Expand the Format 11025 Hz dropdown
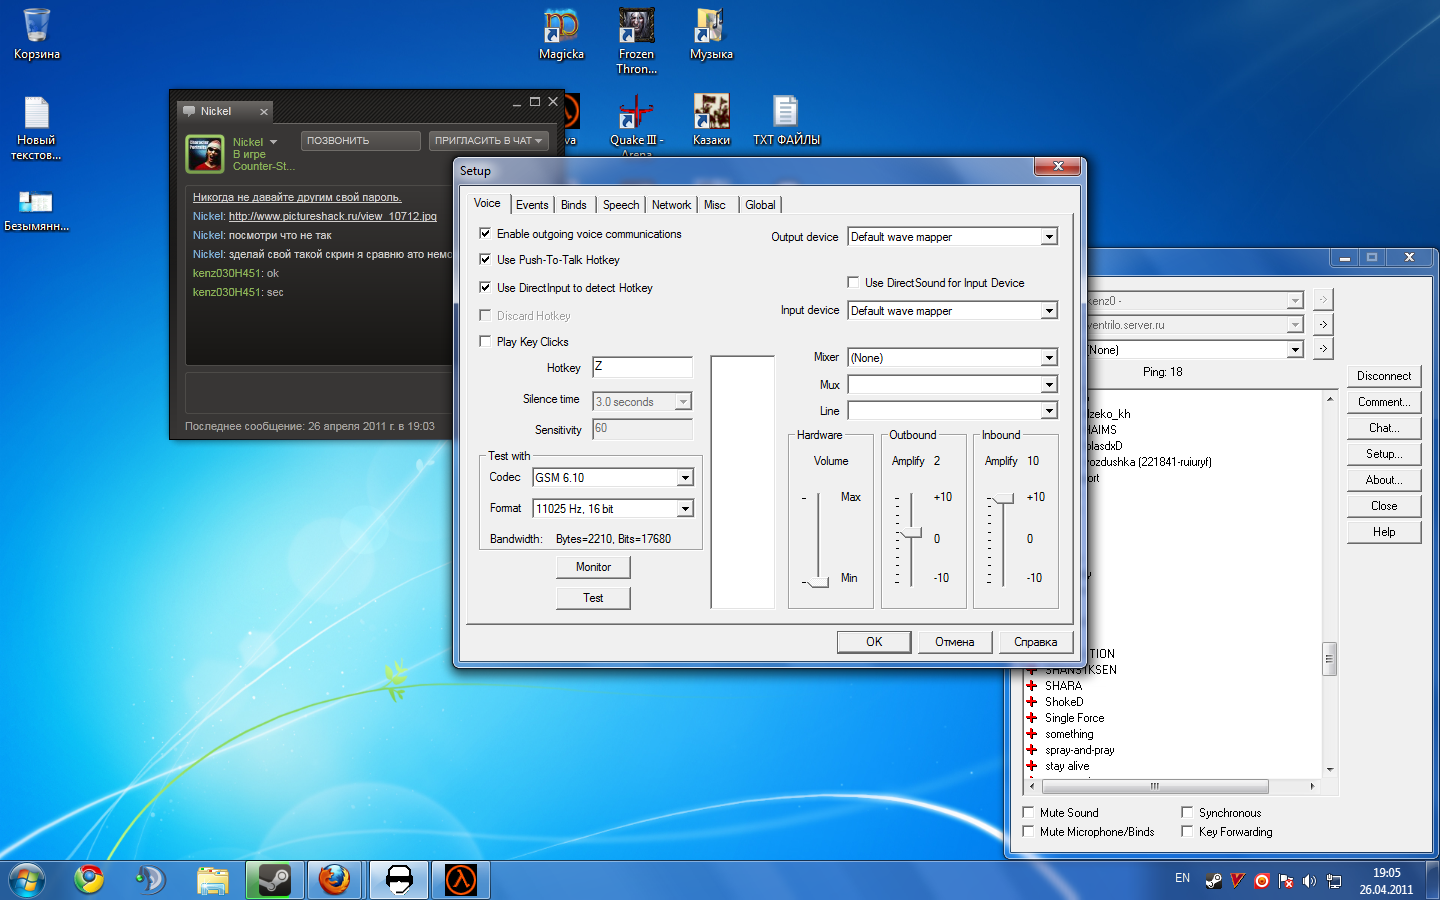1440x900 pixels. point(685,509)
